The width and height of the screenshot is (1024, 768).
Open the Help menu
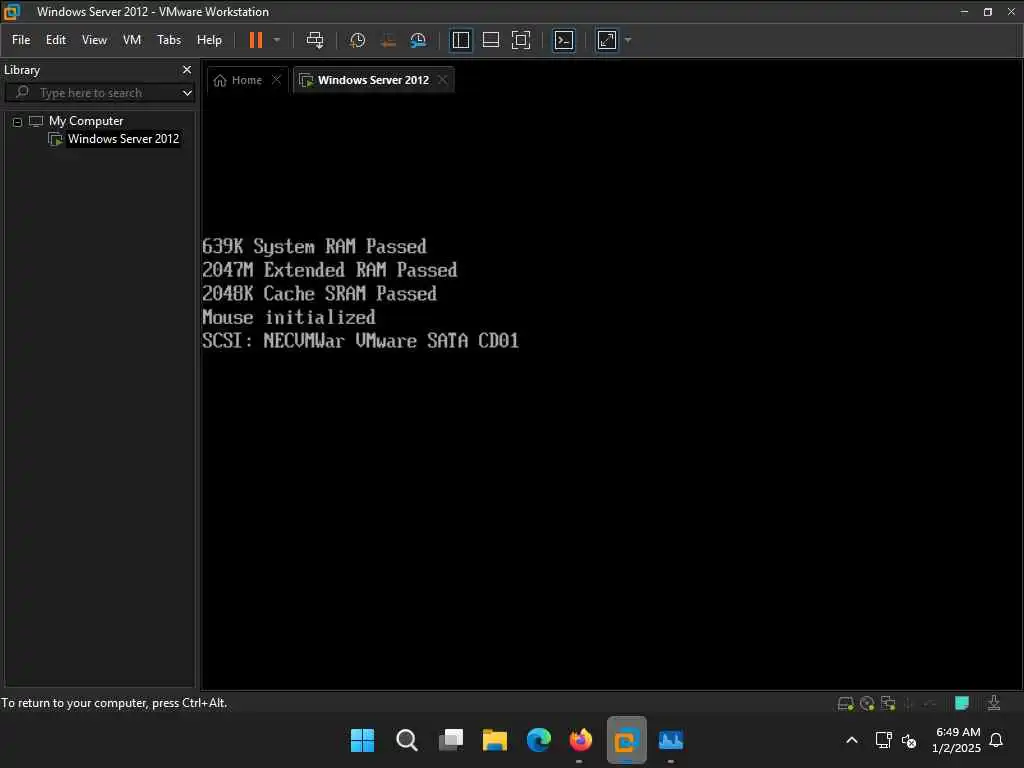pos(209,40)
